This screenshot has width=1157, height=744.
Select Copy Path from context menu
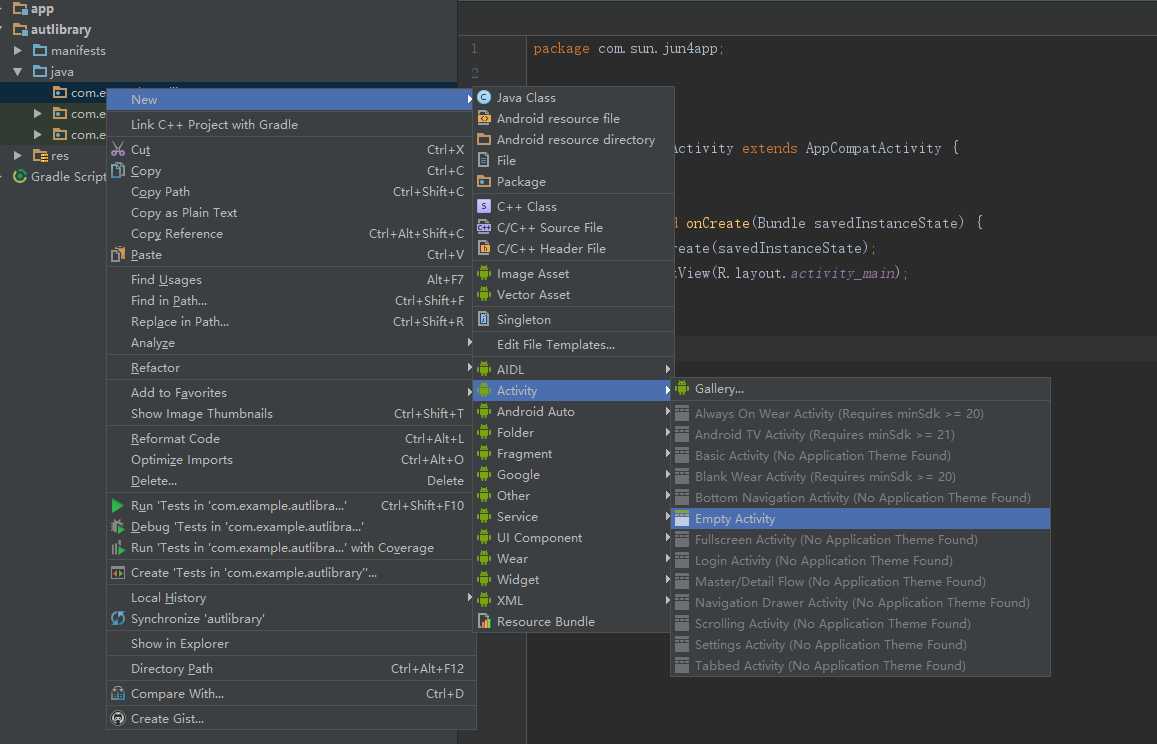tap(291, 192)
